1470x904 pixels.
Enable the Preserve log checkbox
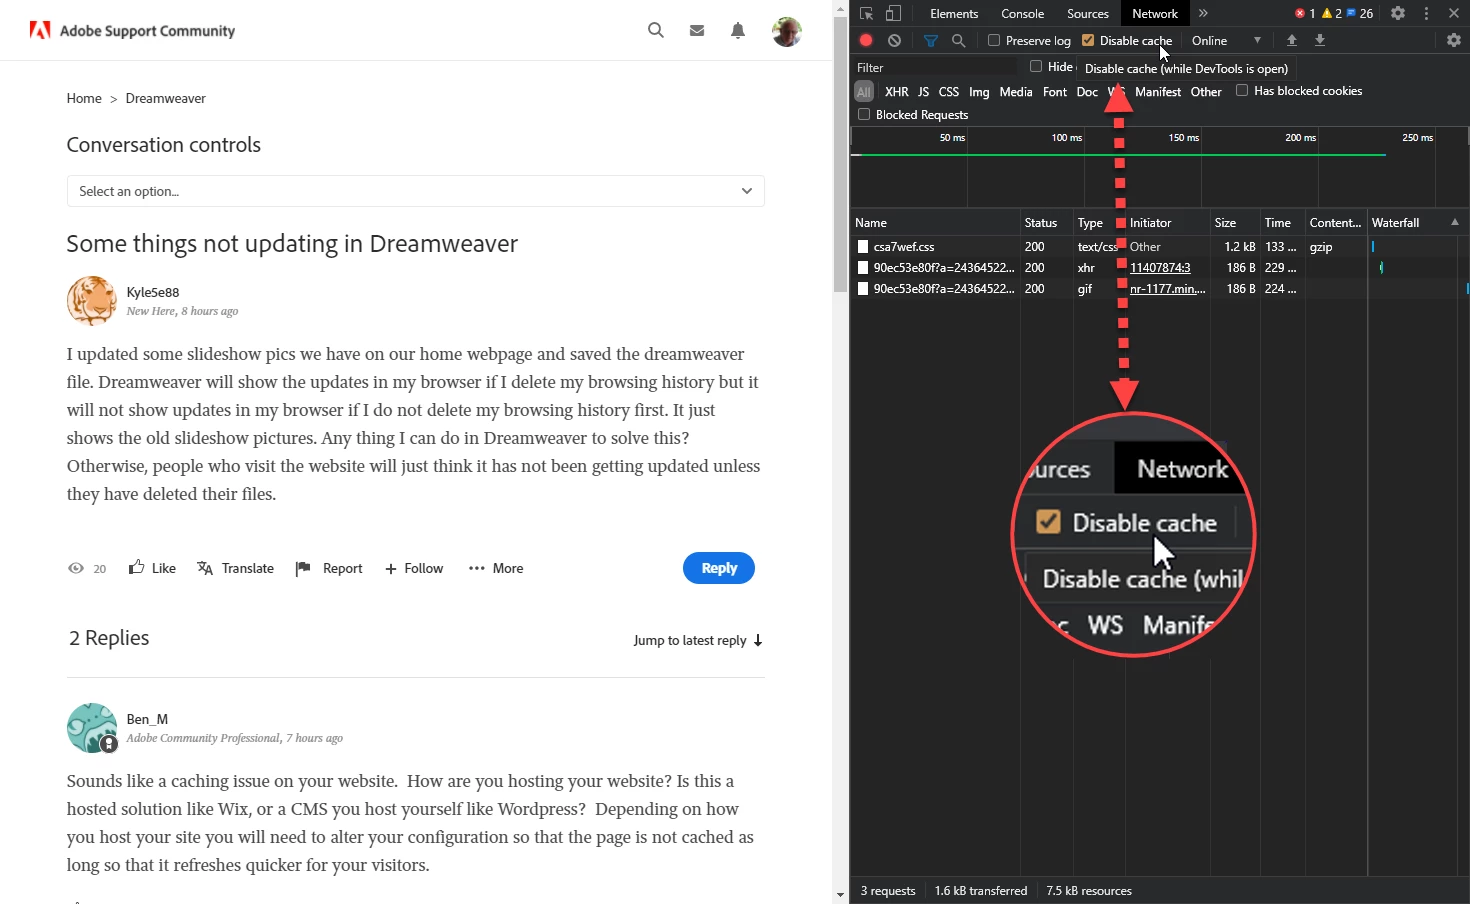tap(994, 40)
